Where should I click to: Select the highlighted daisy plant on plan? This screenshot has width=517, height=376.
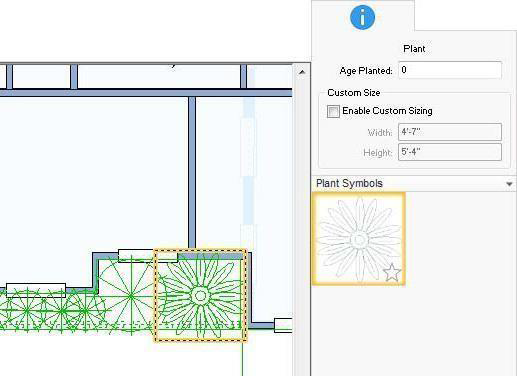pos(200,295)
